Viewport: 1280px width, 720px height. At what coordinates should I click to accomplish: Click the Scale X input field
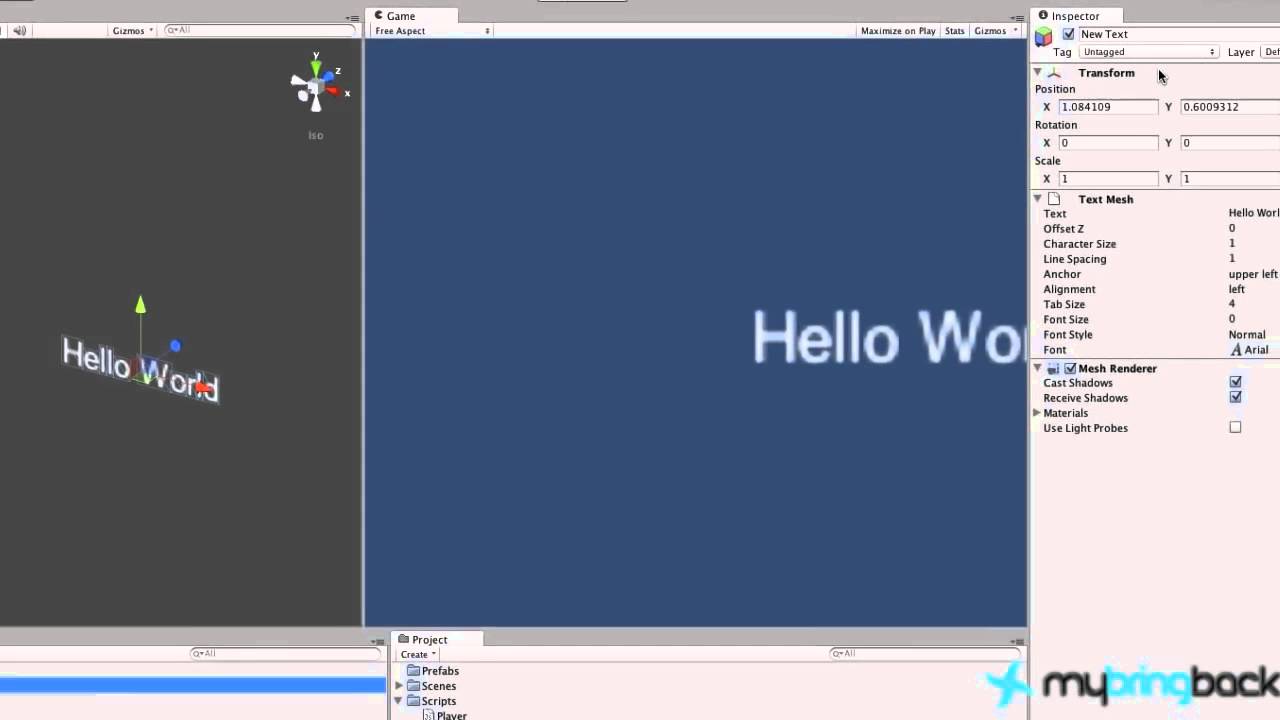[1108, 179]
